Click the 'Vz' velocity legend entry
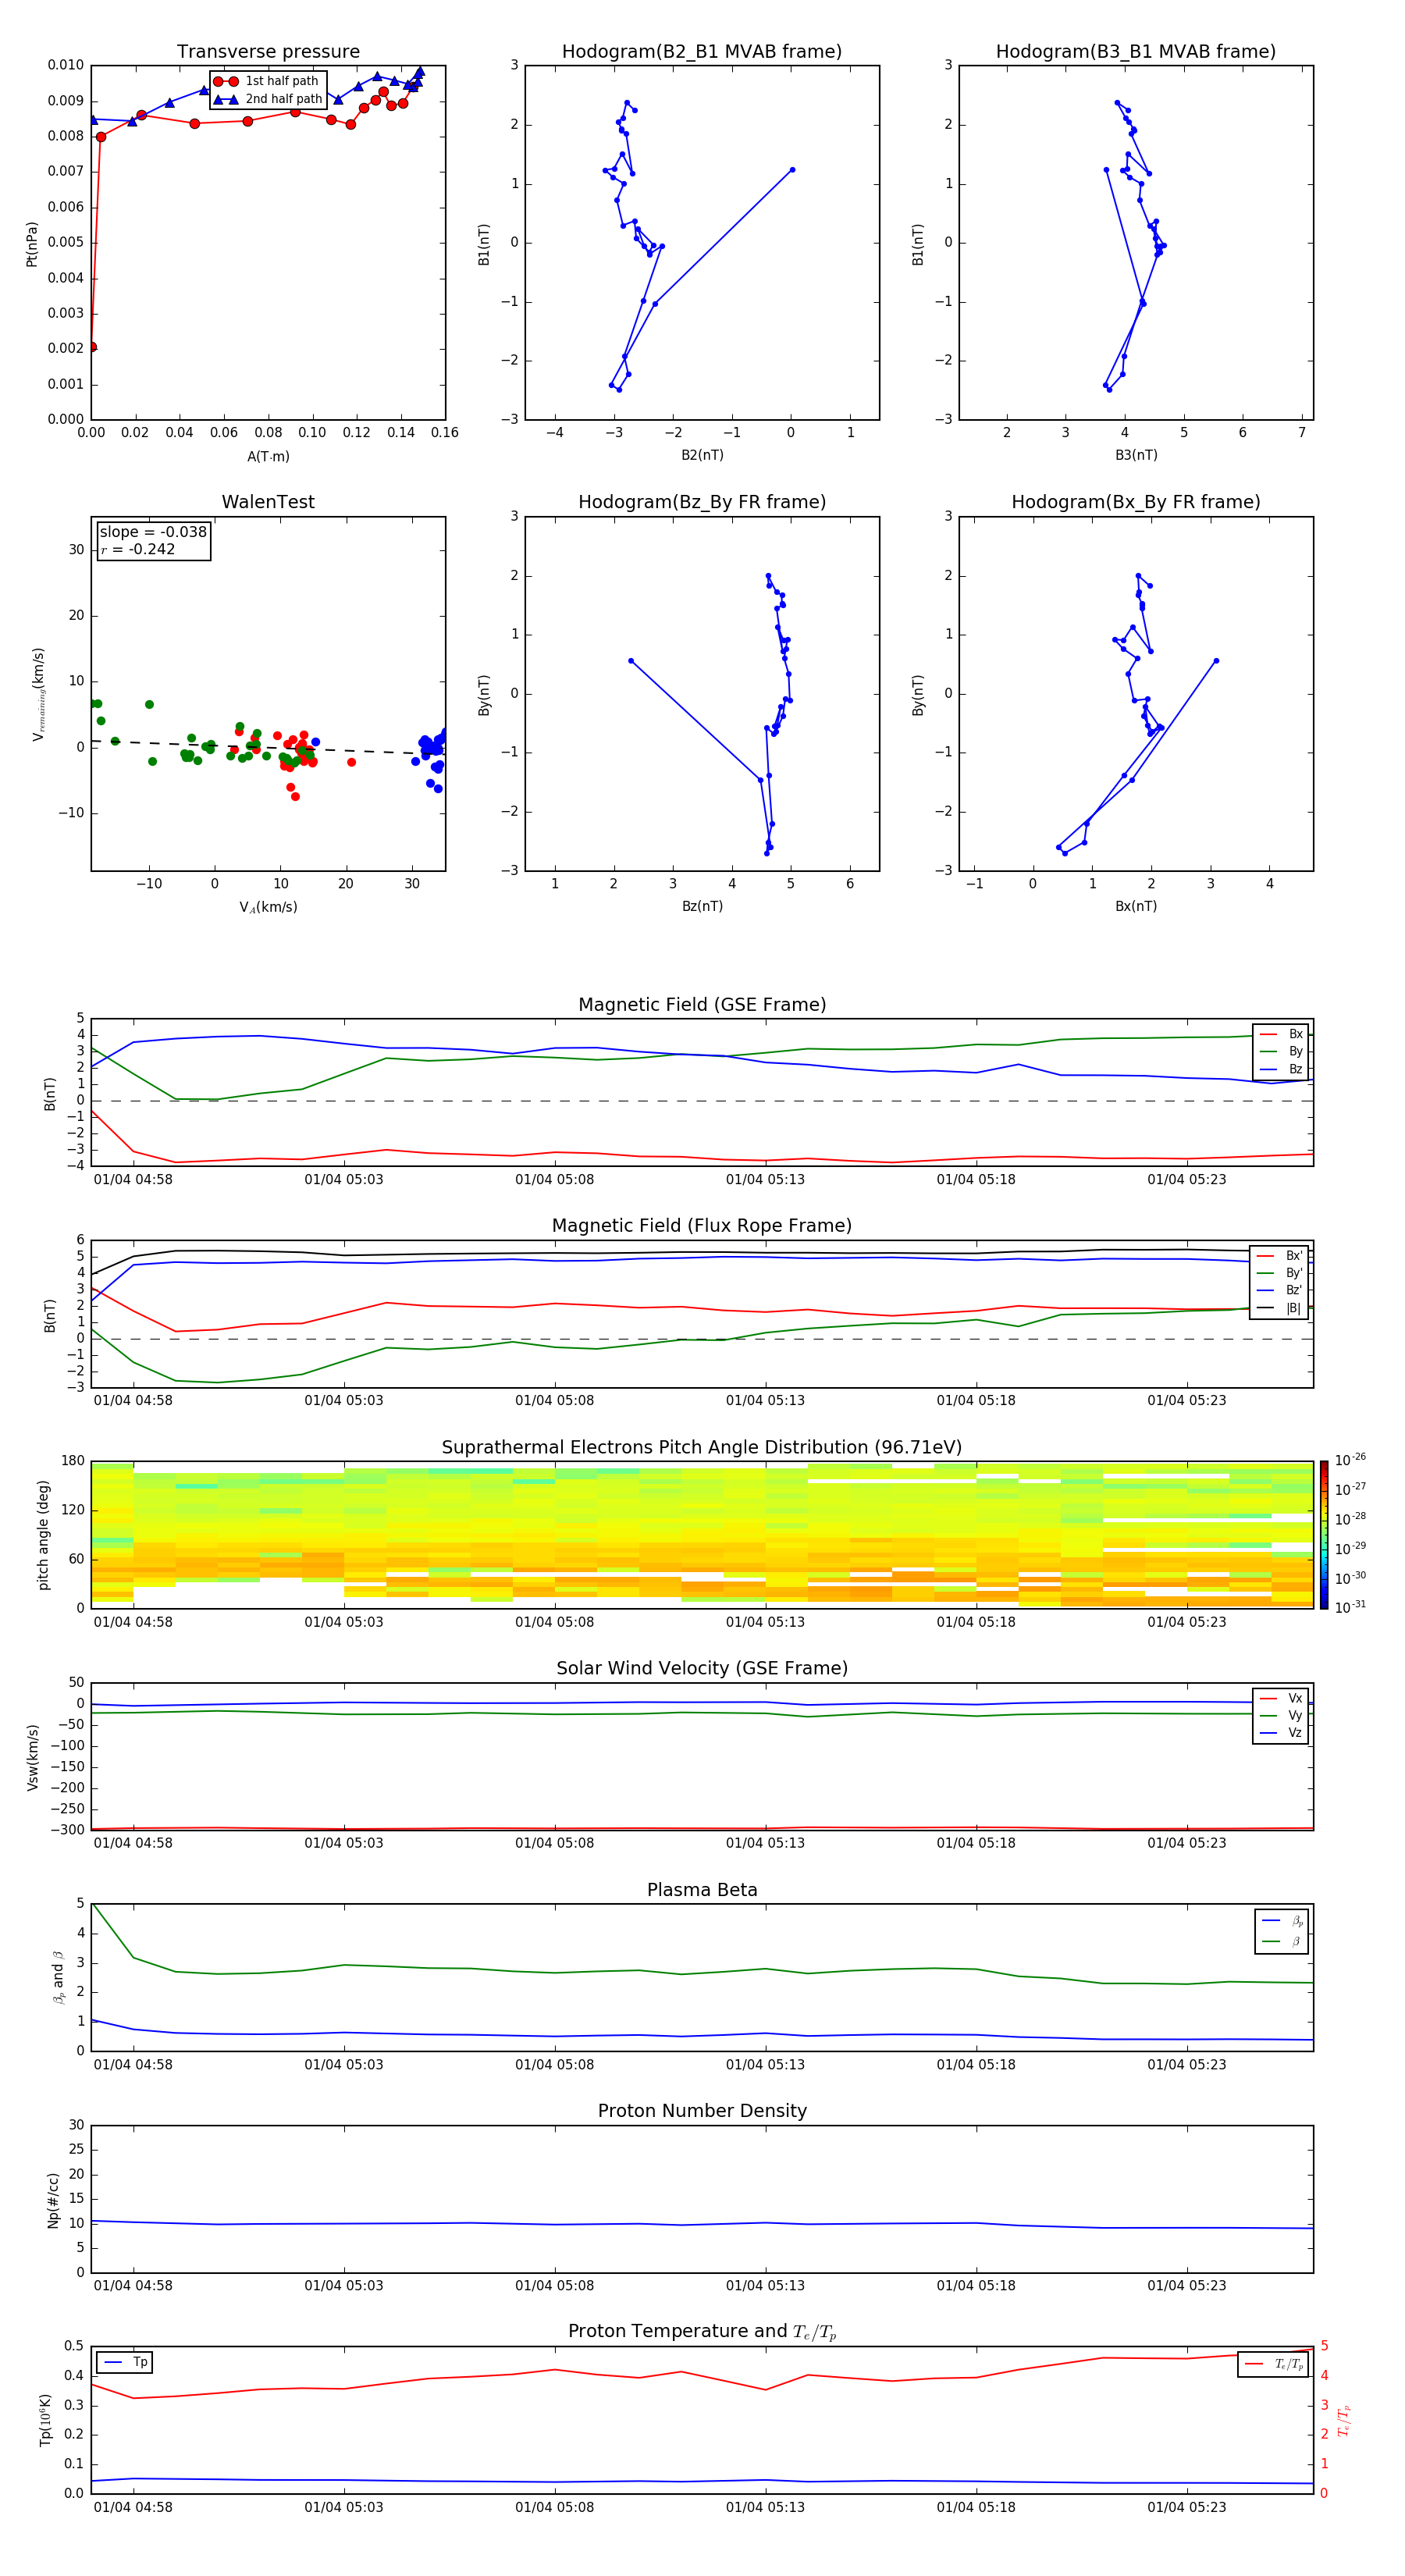 pos(1282,1733)
